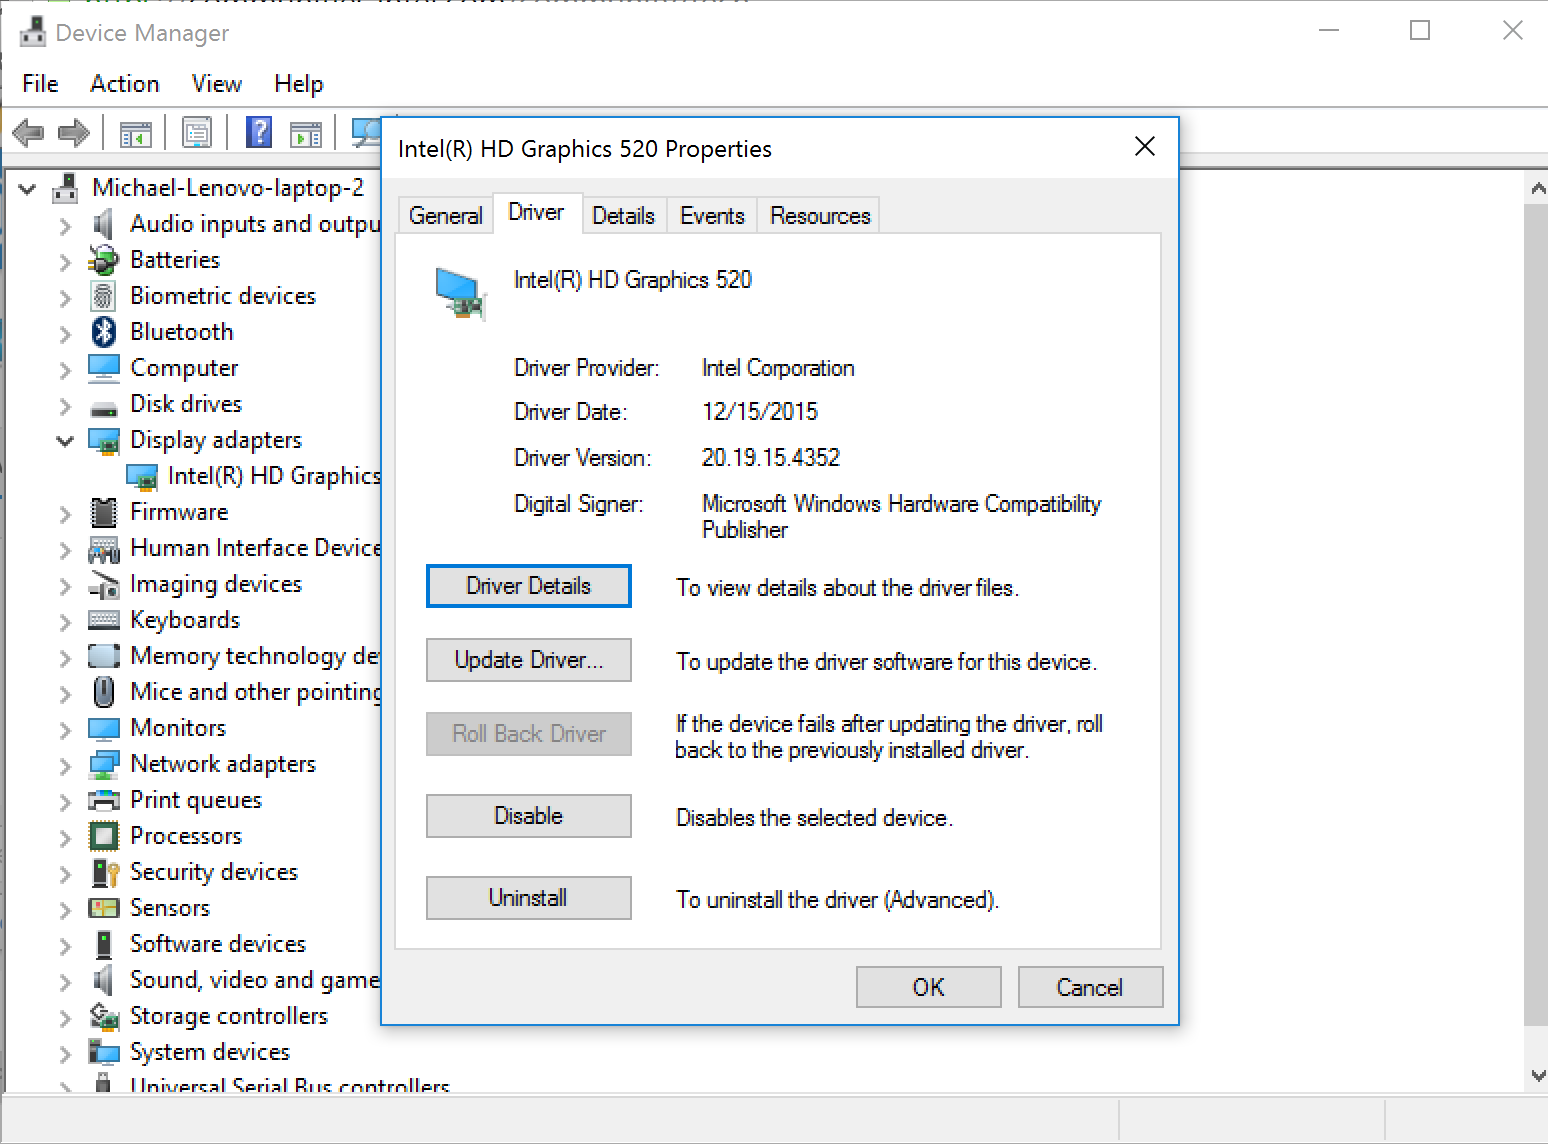Viewport: 1548px width, 1144px height.
Task: Click the Security devices key icon
Action: click(x=104, y=872)
